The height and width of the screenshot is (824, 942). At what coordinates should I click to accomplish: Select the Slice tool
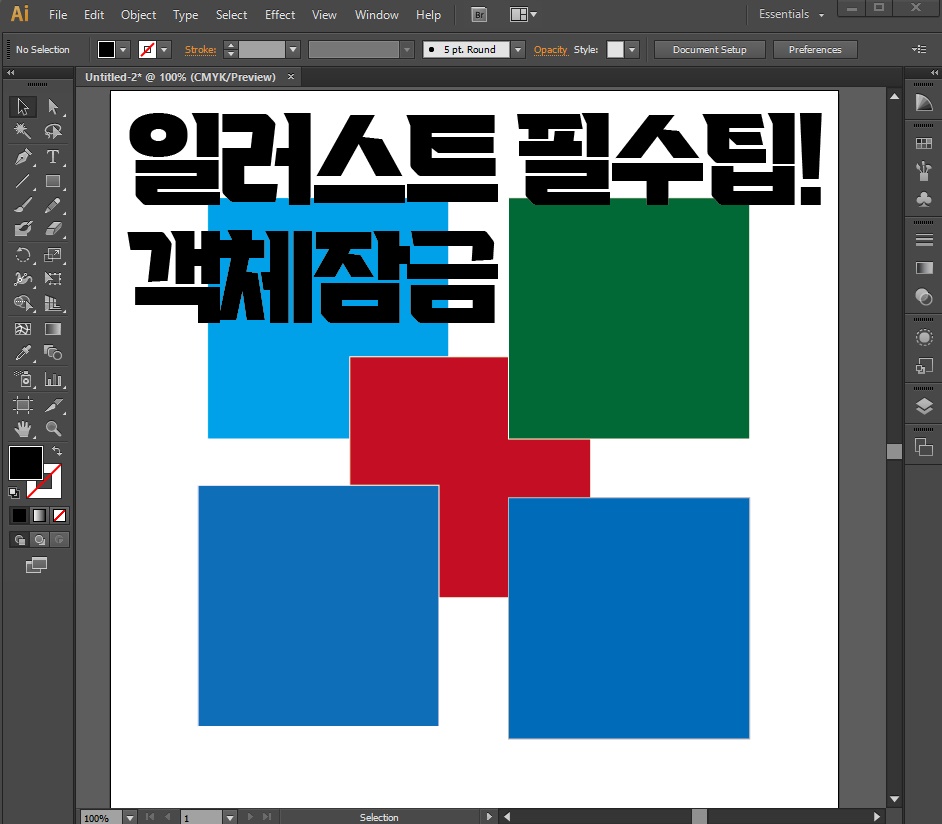click(53, 405)
